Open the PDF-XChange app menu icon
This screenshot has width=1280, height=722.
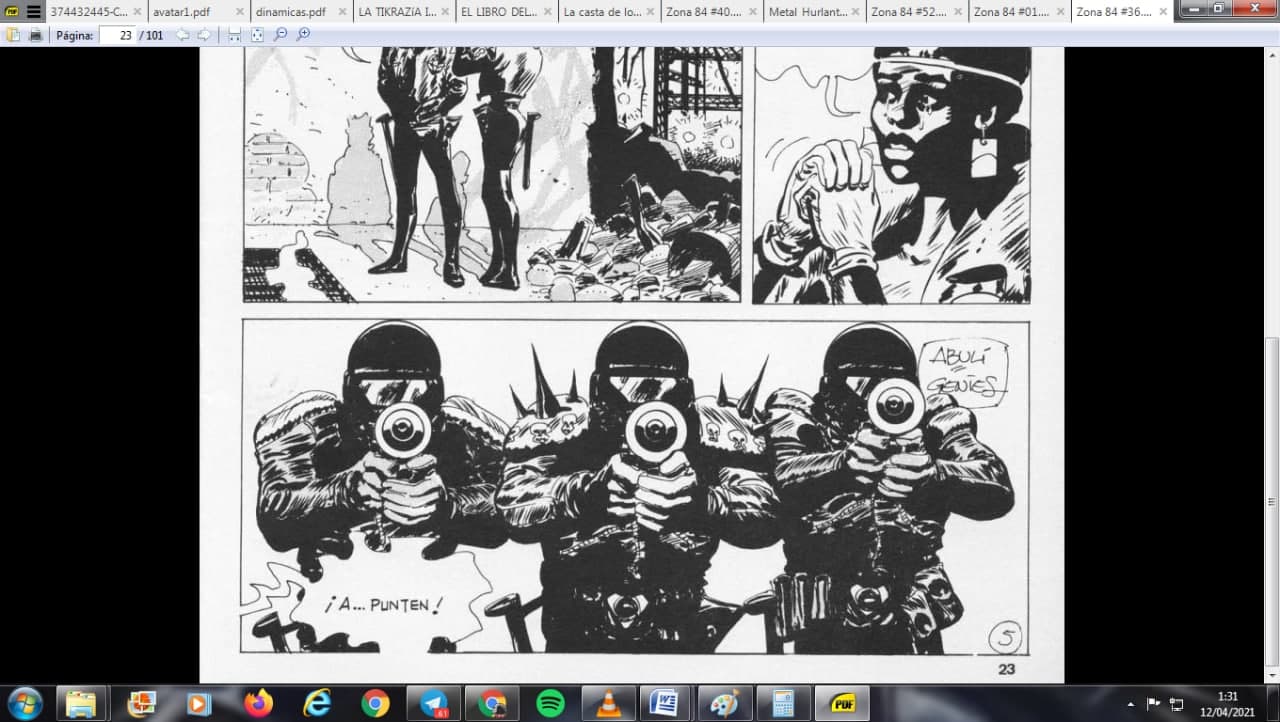pyautogui.click(x=12, y=12)
